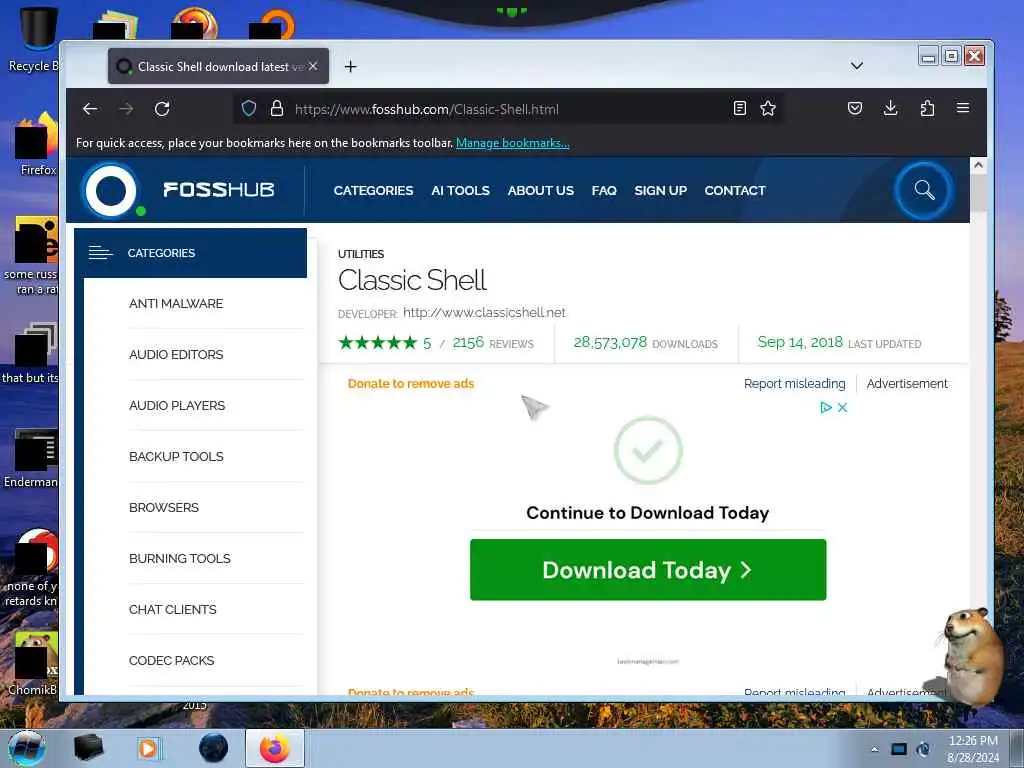The width and height of the screenshot is (1024, 768).
Task: Click the FOSSHUB wordmark
Action: tap(219, 190)
